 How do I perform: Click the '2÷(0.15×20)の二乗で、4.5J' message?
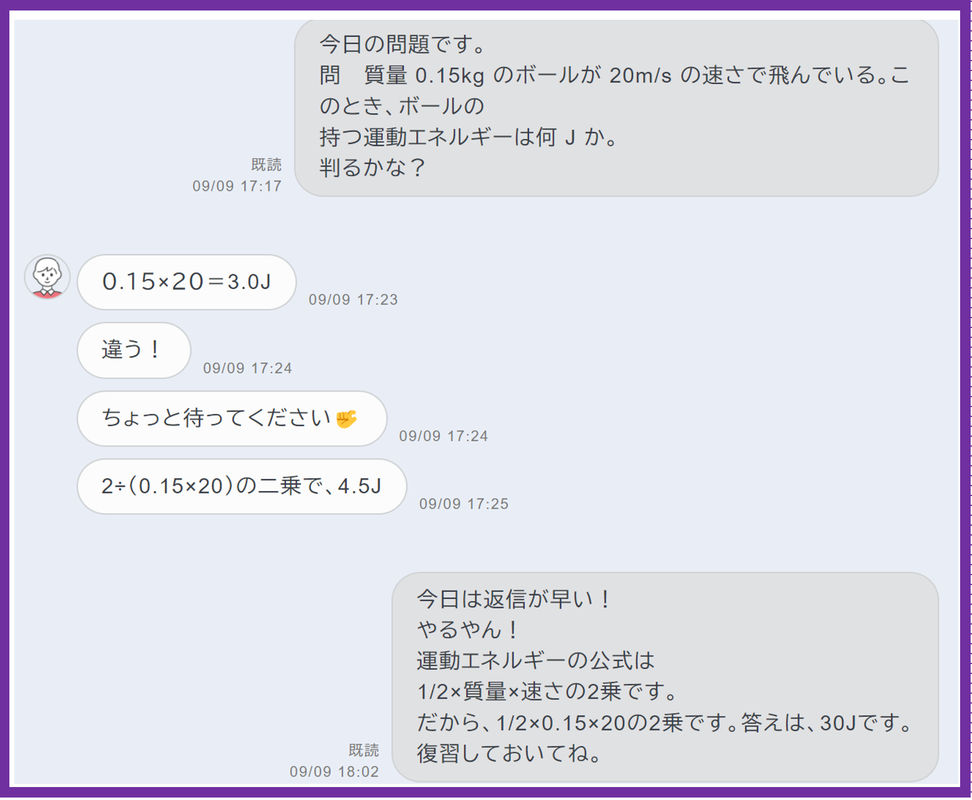point(242,486)
